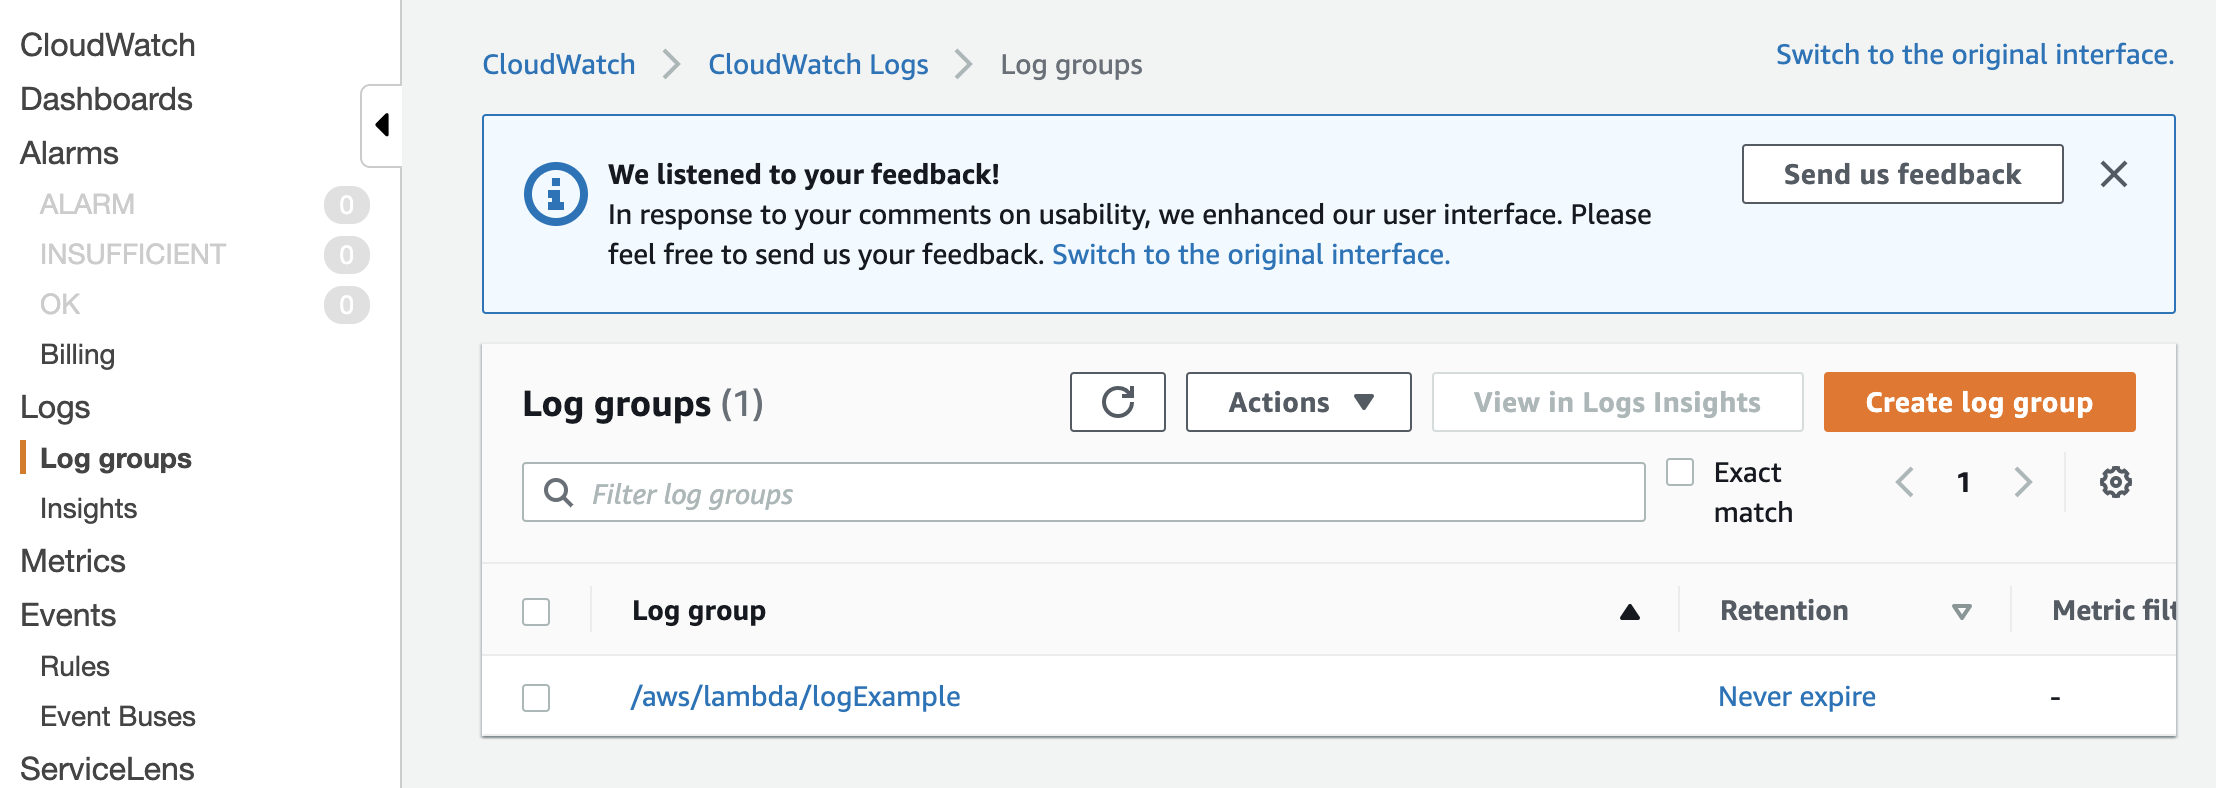Open Insights in the sidebar
Screen dimensions: 2216x788
(x=88, y=508)
